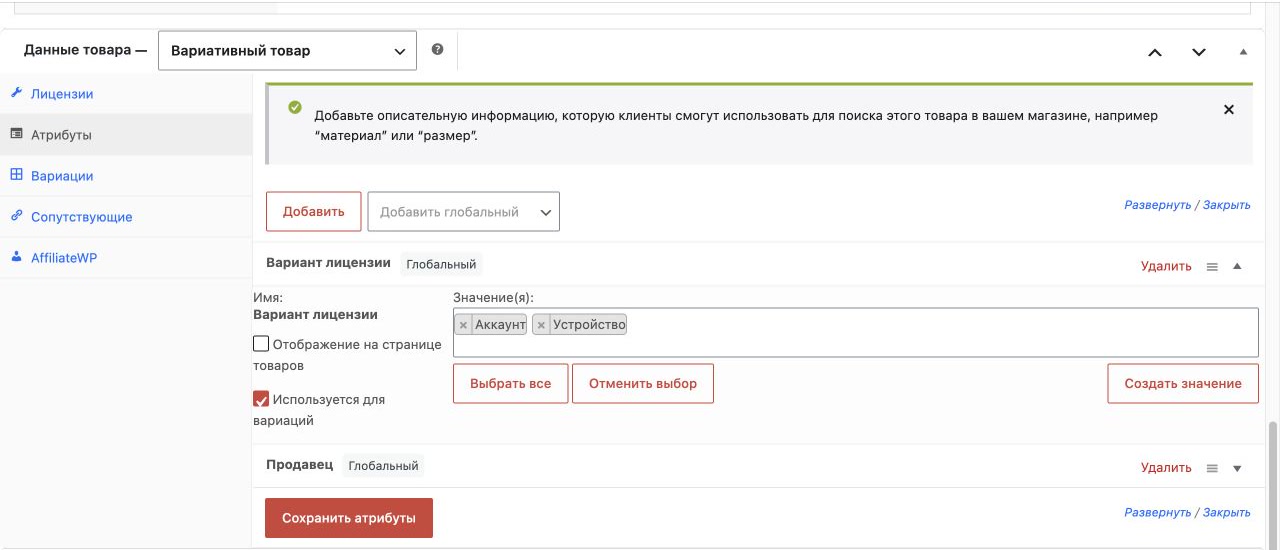This screenshot has width=1280, height=550.
Task: Open the product type dropdown
Action: tap(287, 50)
